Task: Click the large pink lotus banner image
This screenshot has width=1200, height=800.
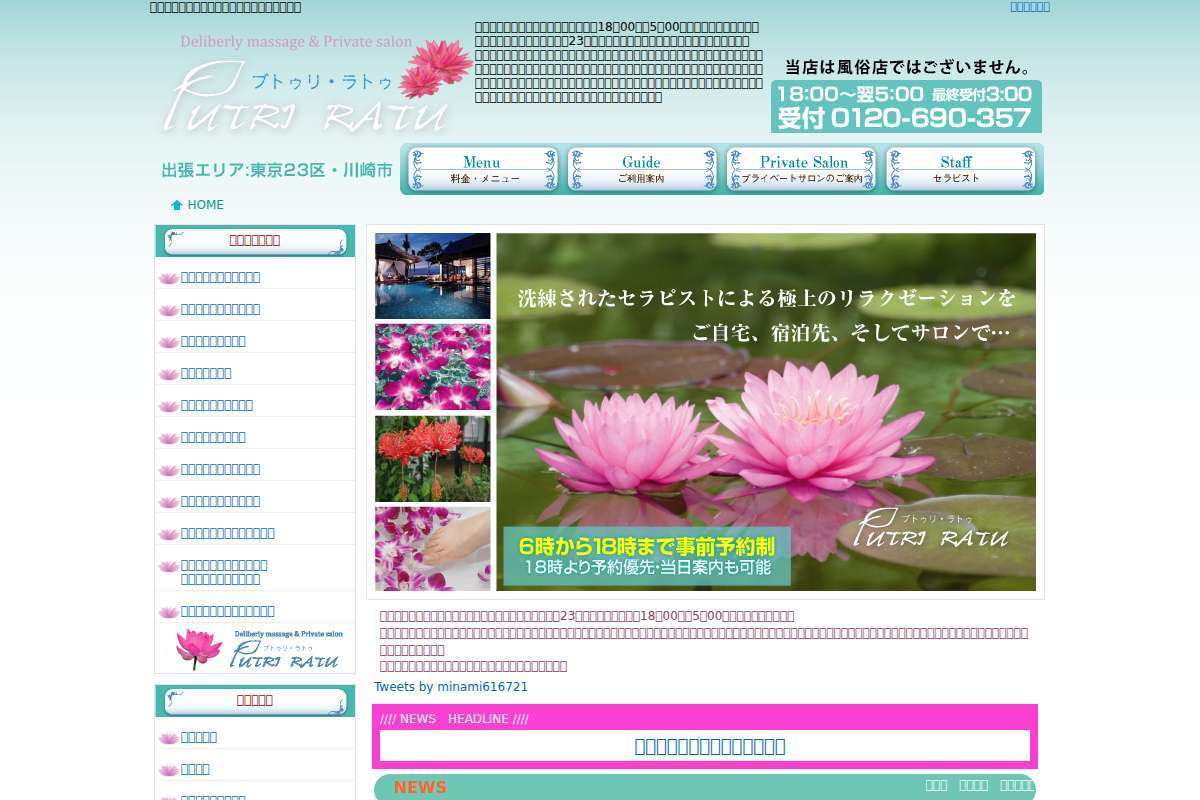Action: (x=766, y=412)
